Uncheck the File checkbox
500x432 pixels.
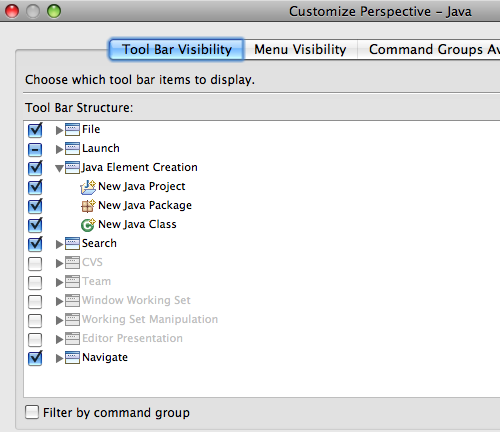tap(35, 130)
